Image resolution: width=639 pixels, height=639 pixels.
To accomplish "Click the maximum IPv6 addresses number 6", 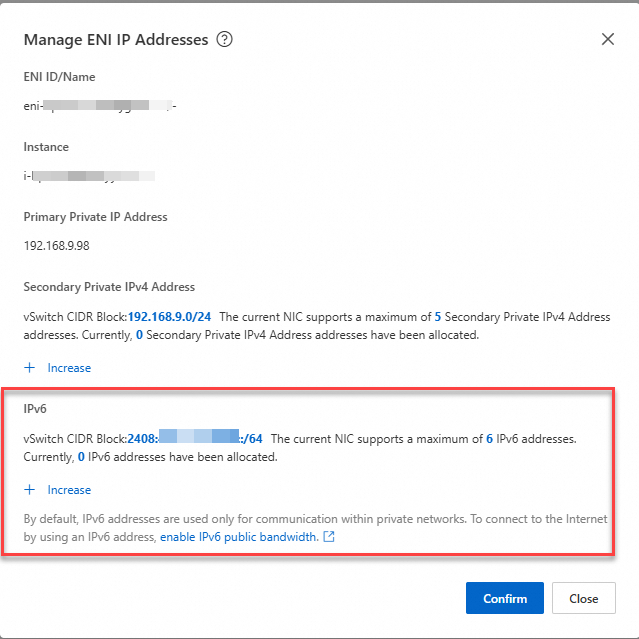I will 489,439.
